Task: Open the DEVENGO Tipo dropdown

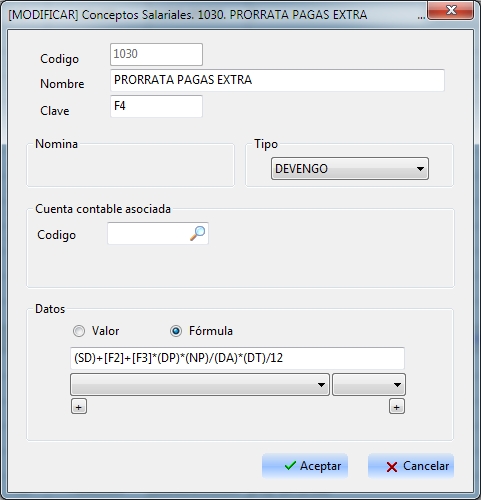Action: [350, 169]
